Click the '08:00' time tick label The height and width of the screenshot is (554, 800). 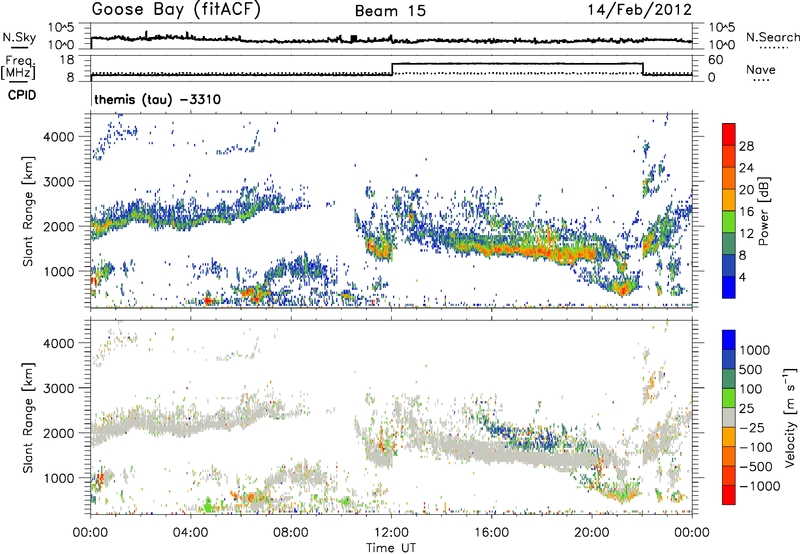pos(291,533)
